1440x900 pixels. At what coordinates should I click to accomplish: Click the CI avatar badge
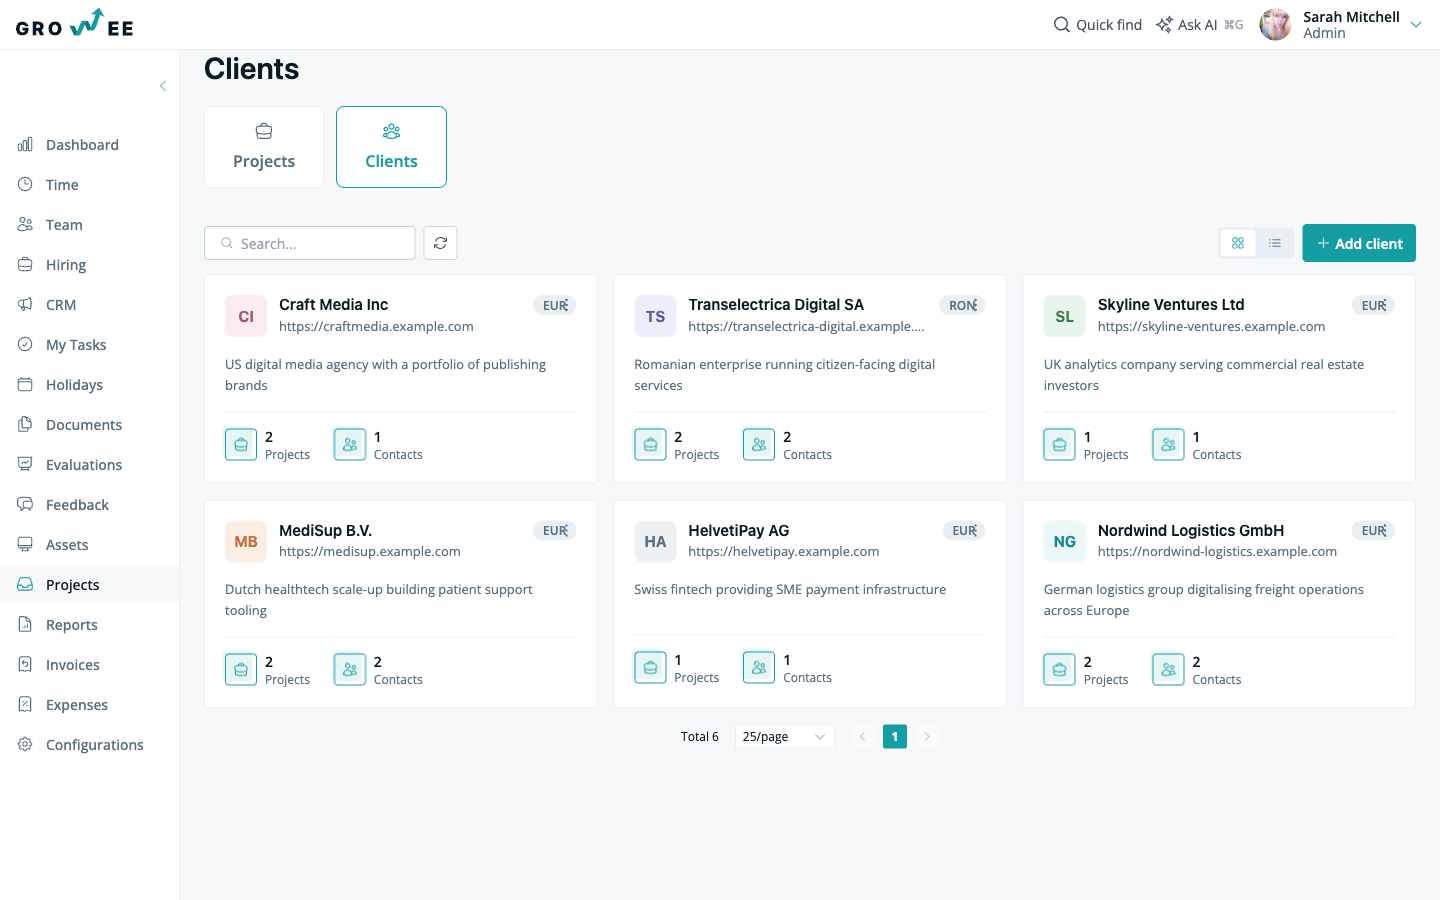pos(246,316)
